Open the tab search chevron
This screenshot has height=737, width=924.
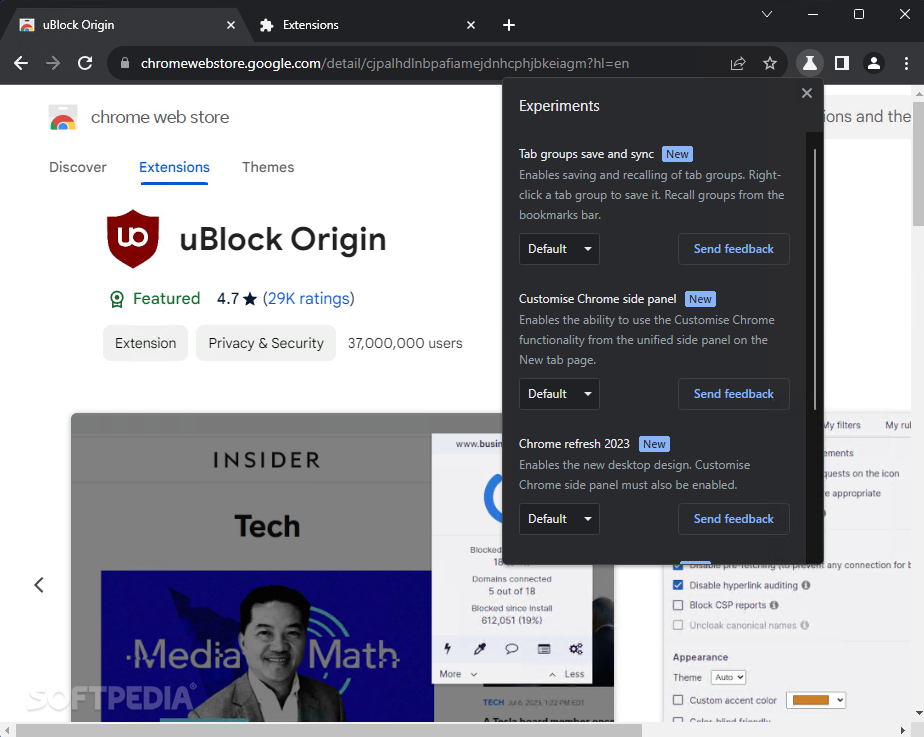tap(767, 14)
